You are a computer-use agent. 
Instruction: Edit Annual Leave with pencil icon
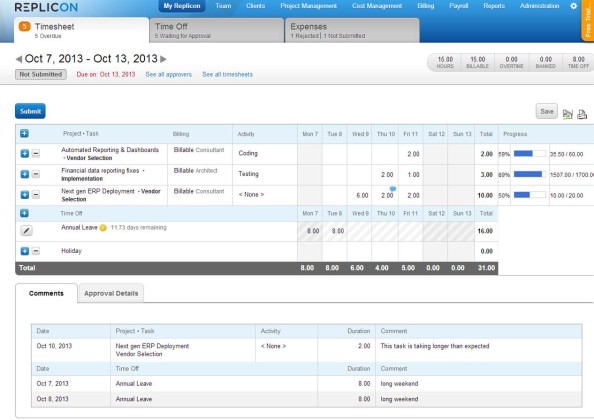26,230
